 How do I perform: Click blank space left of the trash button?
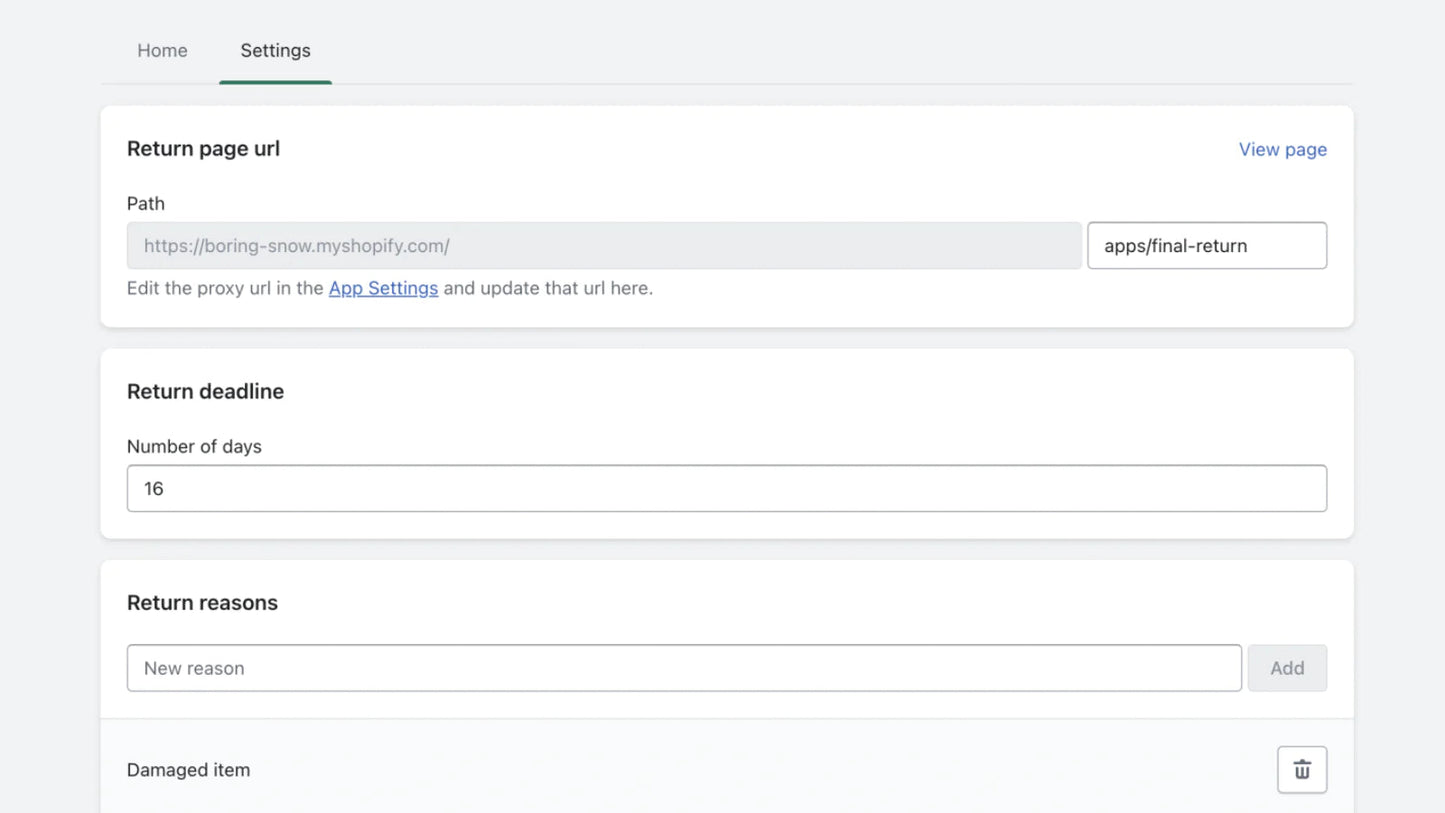pos(760,770)
